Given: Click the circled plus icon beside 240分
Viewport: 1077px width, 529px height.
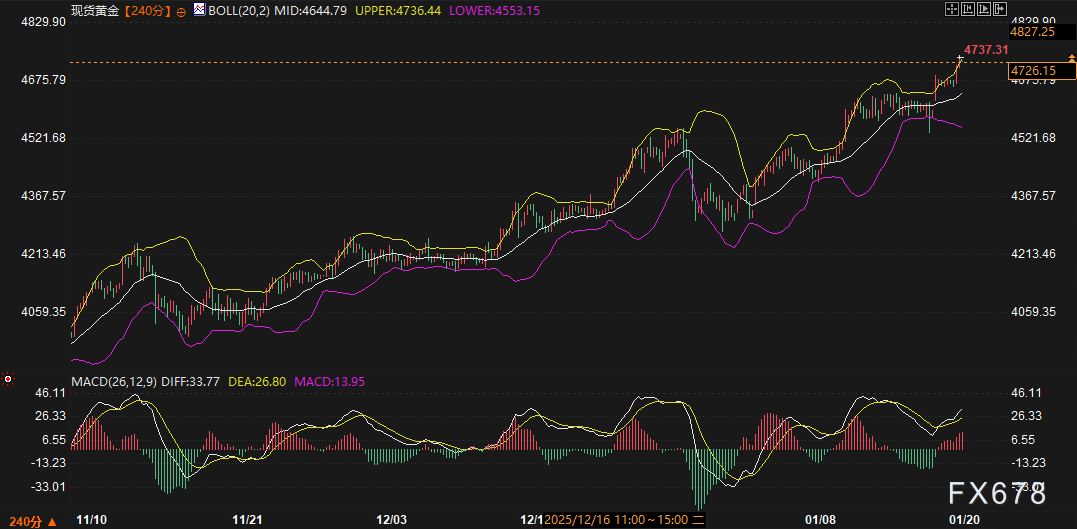Looking at the screenshot, I should point(181,11).
